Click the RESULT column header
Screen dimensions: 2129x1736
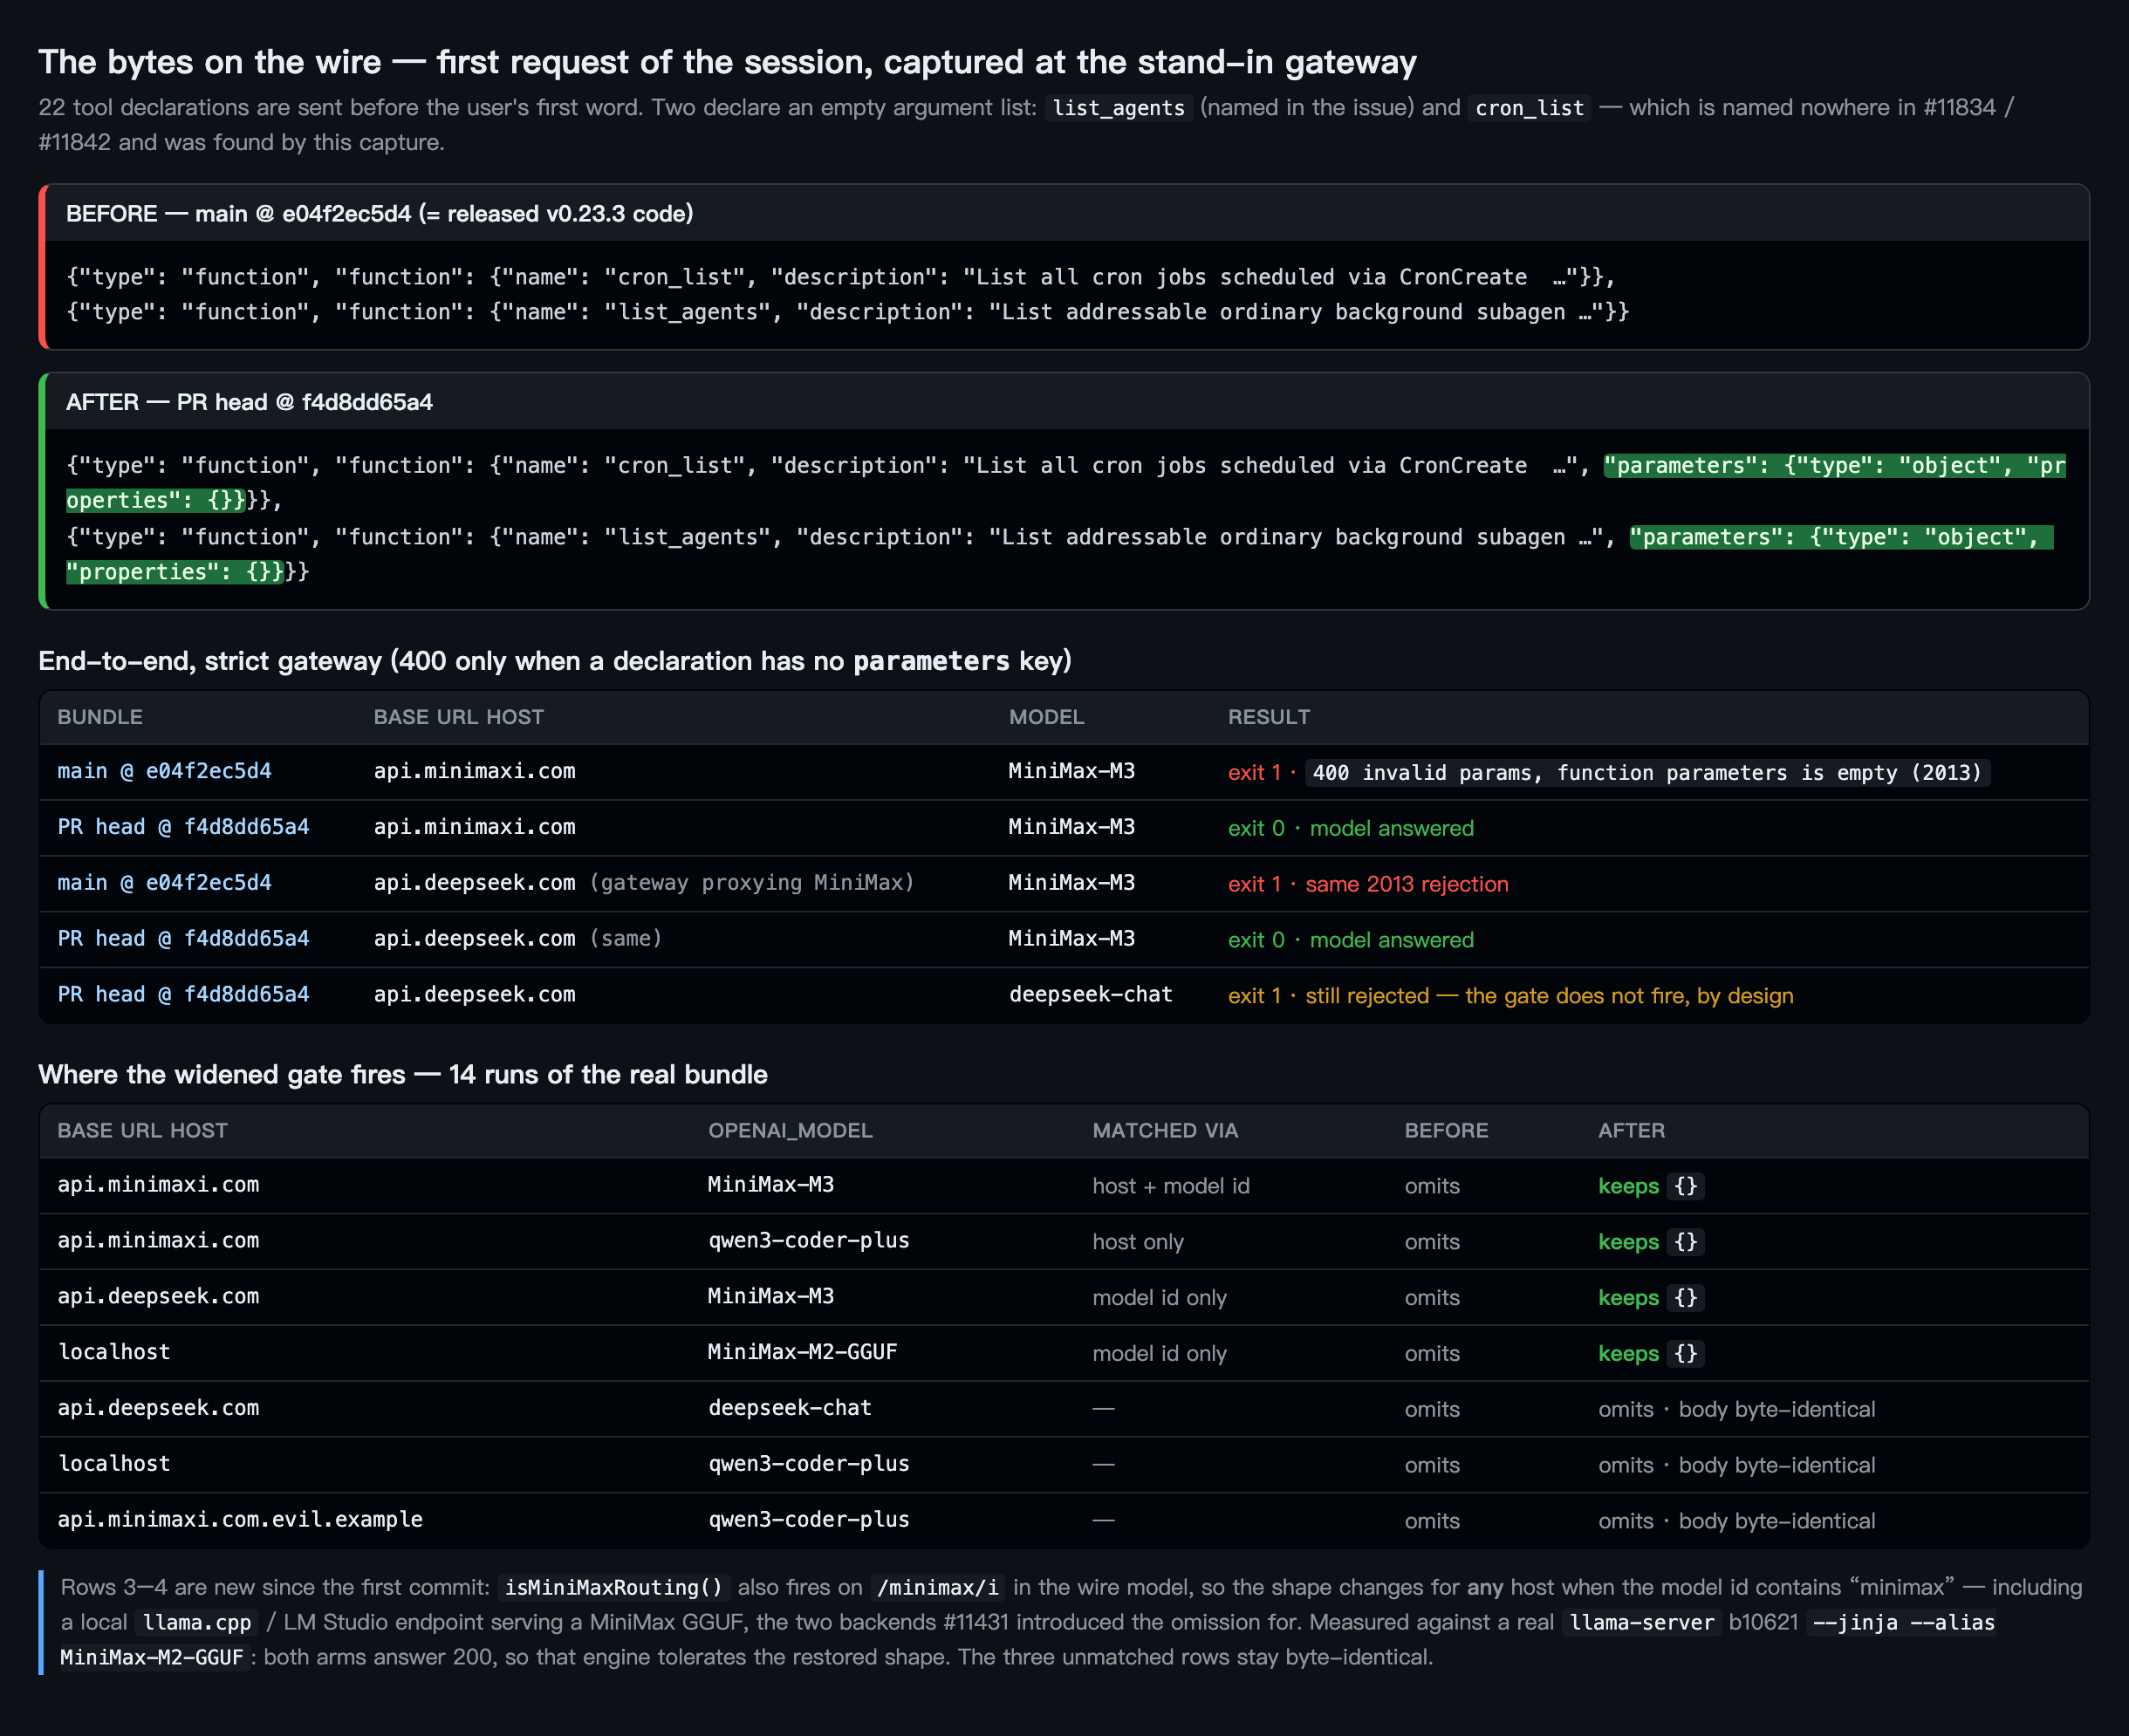pos(1268,717)
